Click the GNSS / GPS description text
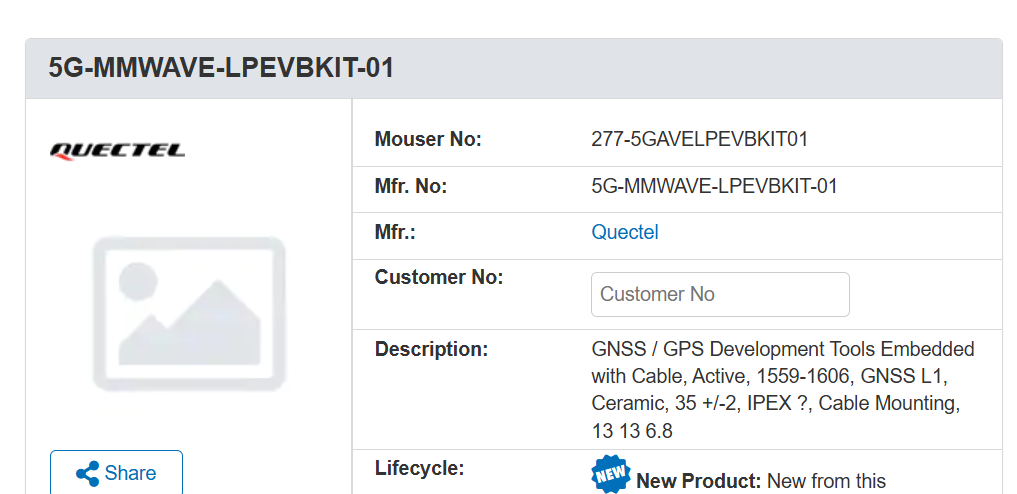The width and height of the screenshot is (1017, 494). [x=782, y=377]
